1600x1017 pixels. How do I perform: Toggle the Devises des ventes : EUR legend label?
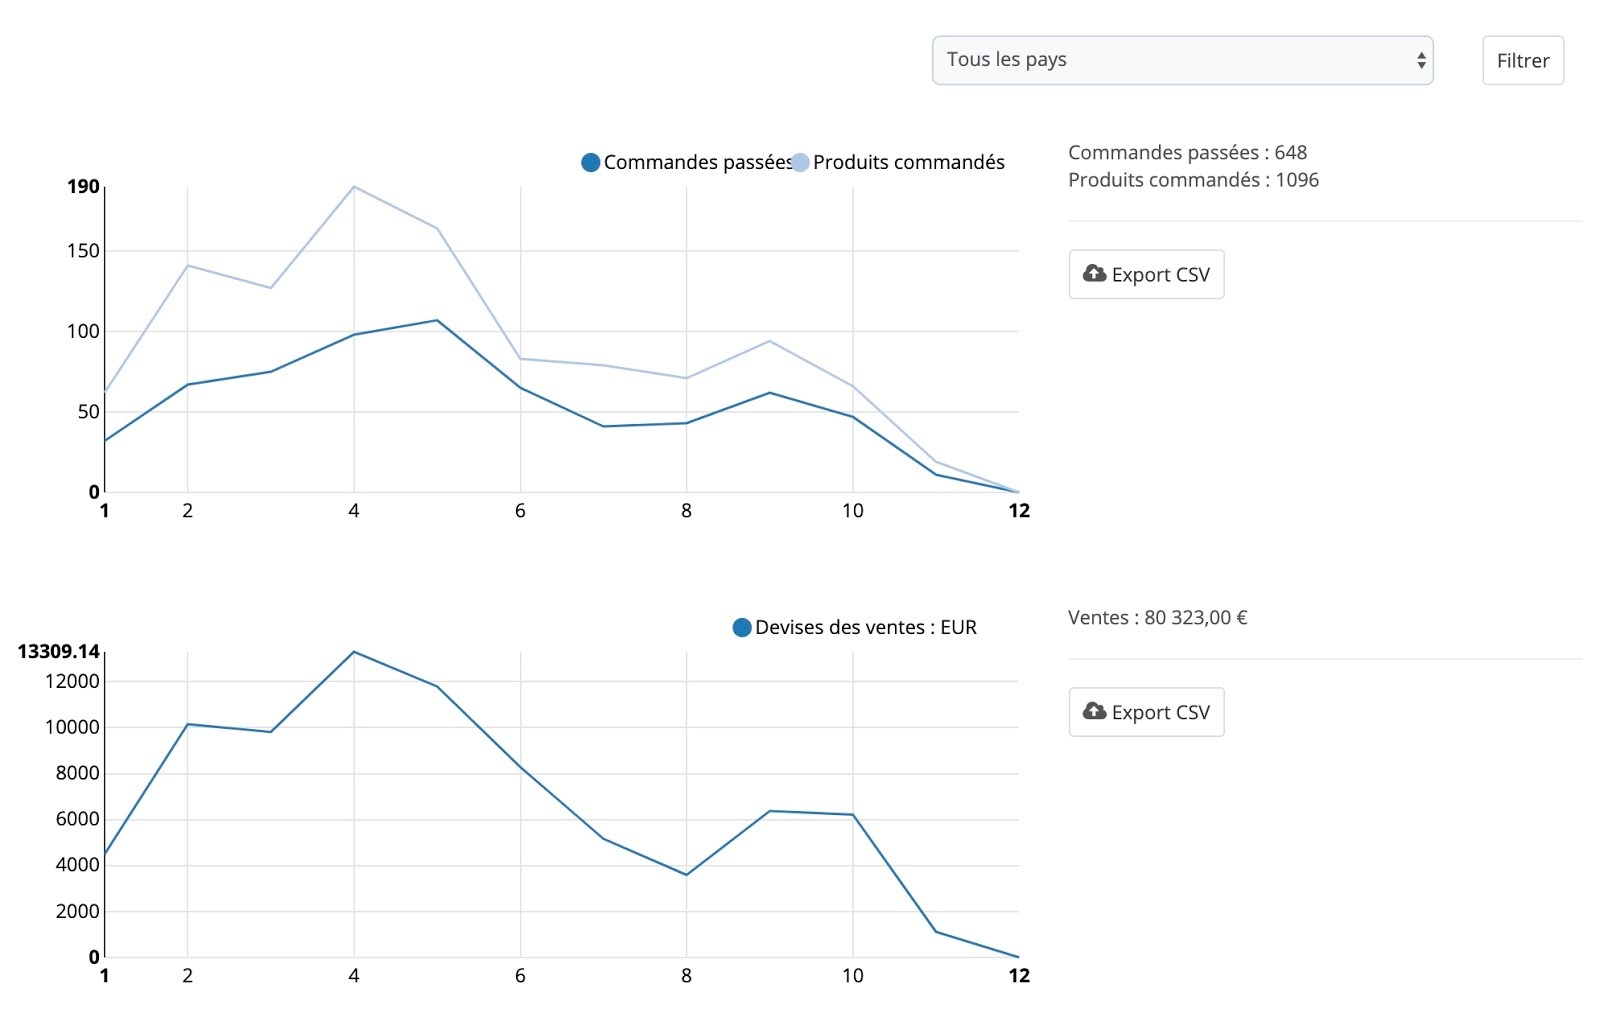[865, 627]
